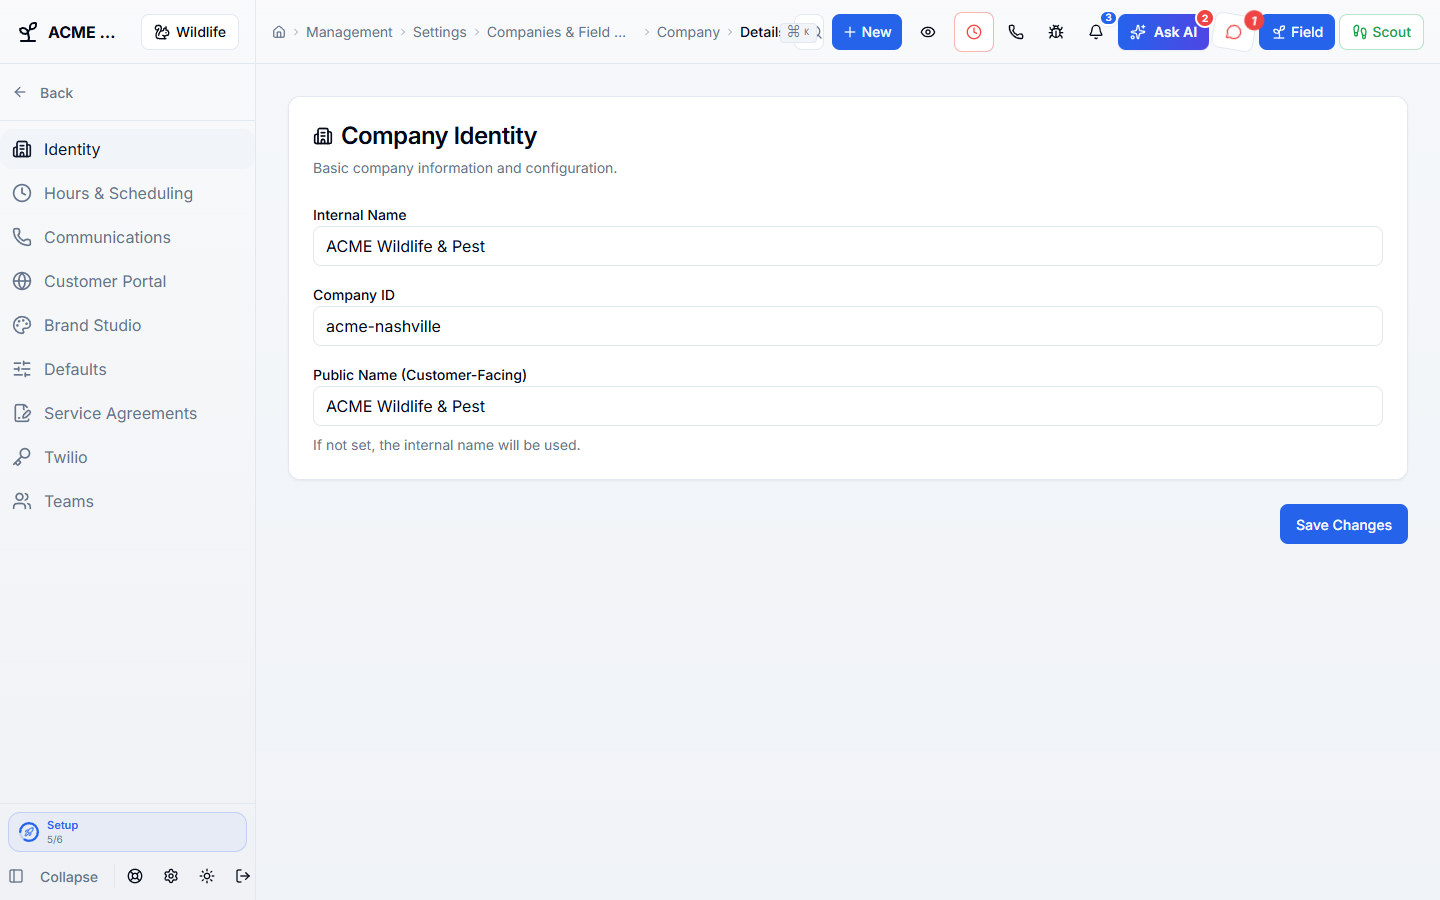Open notifications bell icon
This screenshot has height=900, width=1440.
click(x=1096, y=32)
